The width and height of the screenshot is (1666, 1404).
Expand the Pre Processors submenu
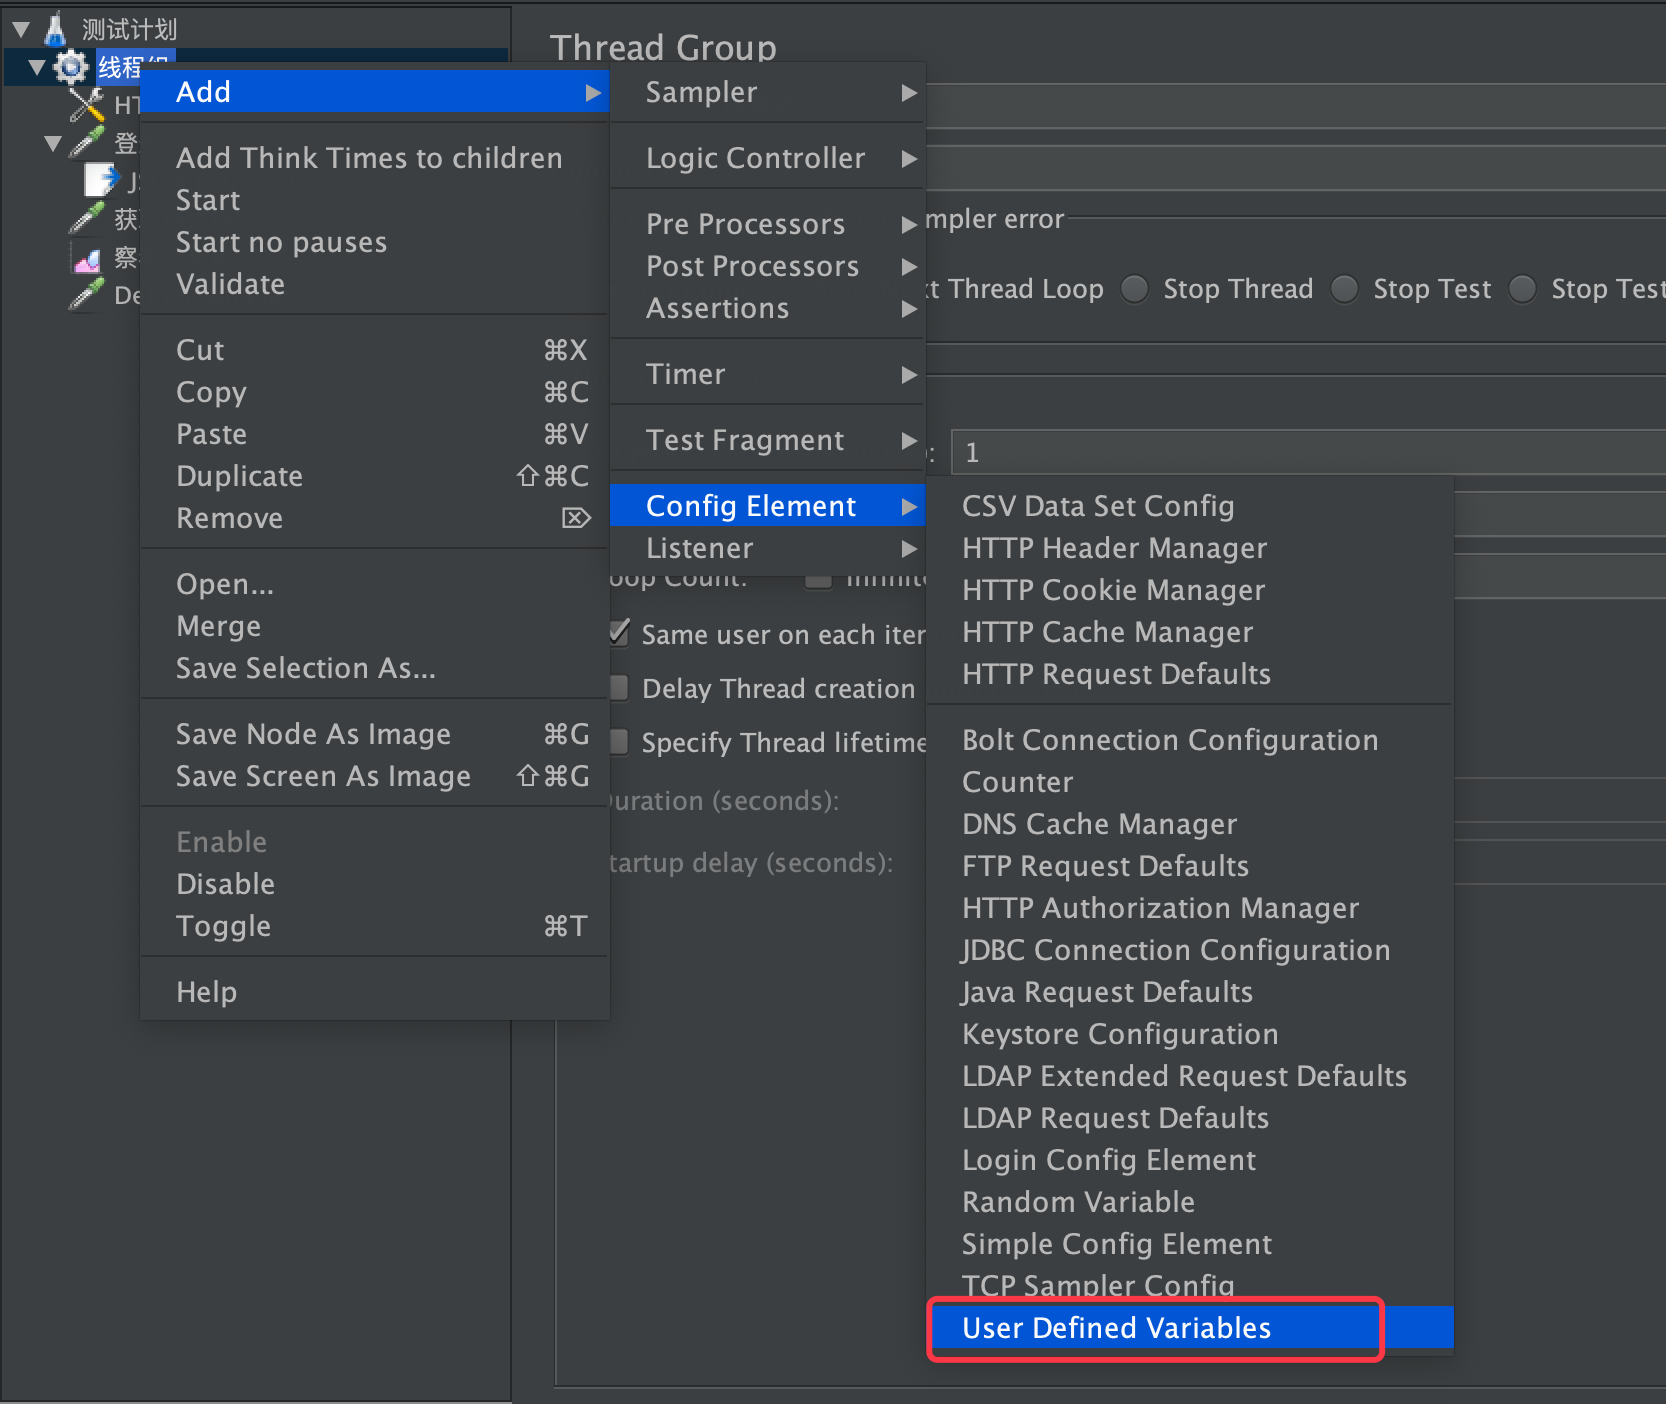pyautogui.click(x=768, y=224)
